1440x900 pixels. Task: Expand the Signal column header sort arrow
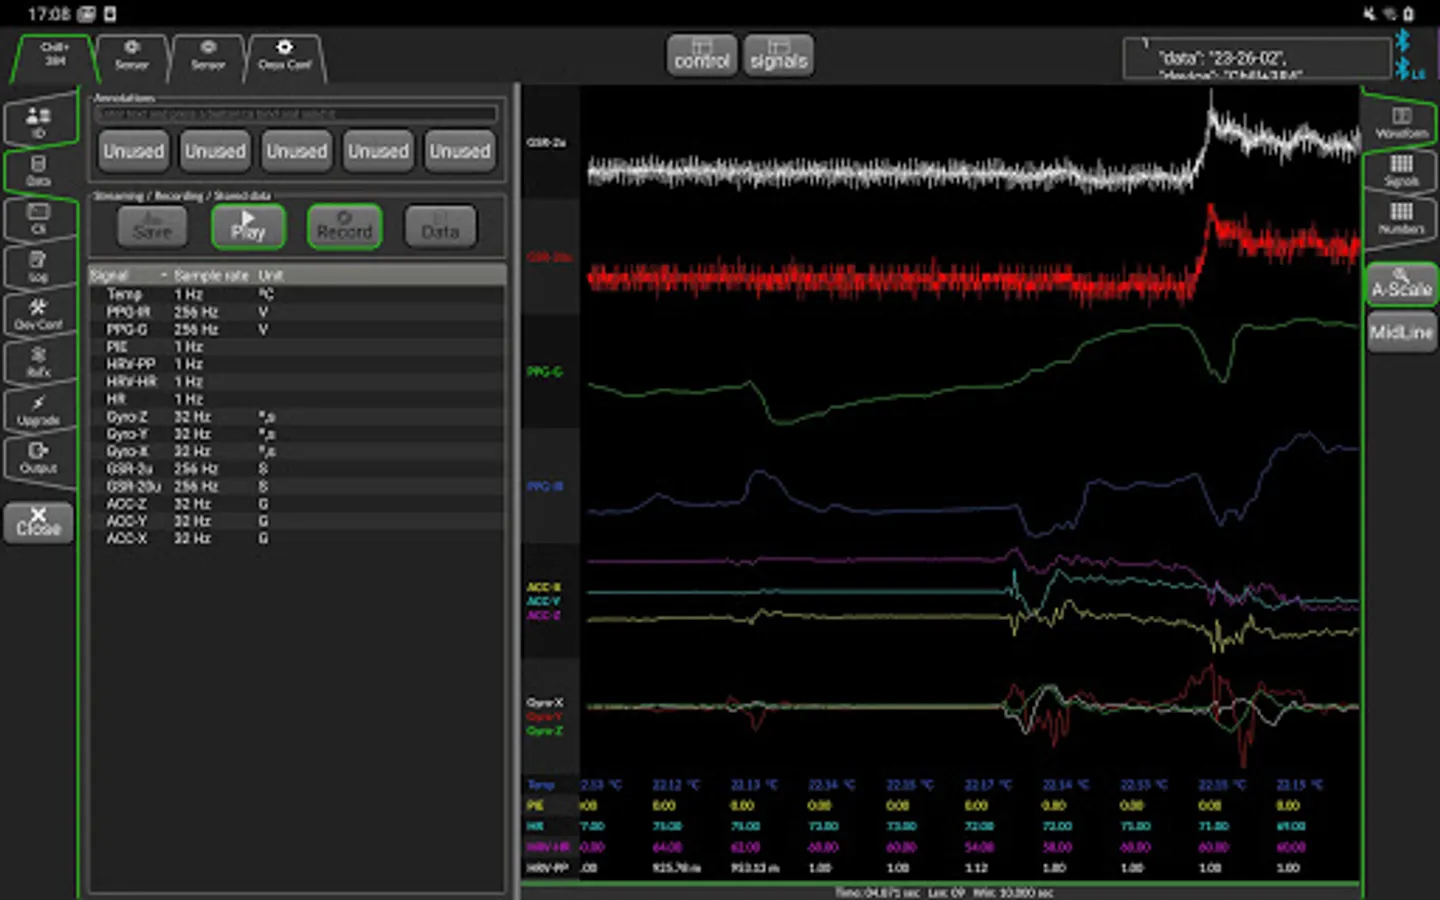[164, 275]
